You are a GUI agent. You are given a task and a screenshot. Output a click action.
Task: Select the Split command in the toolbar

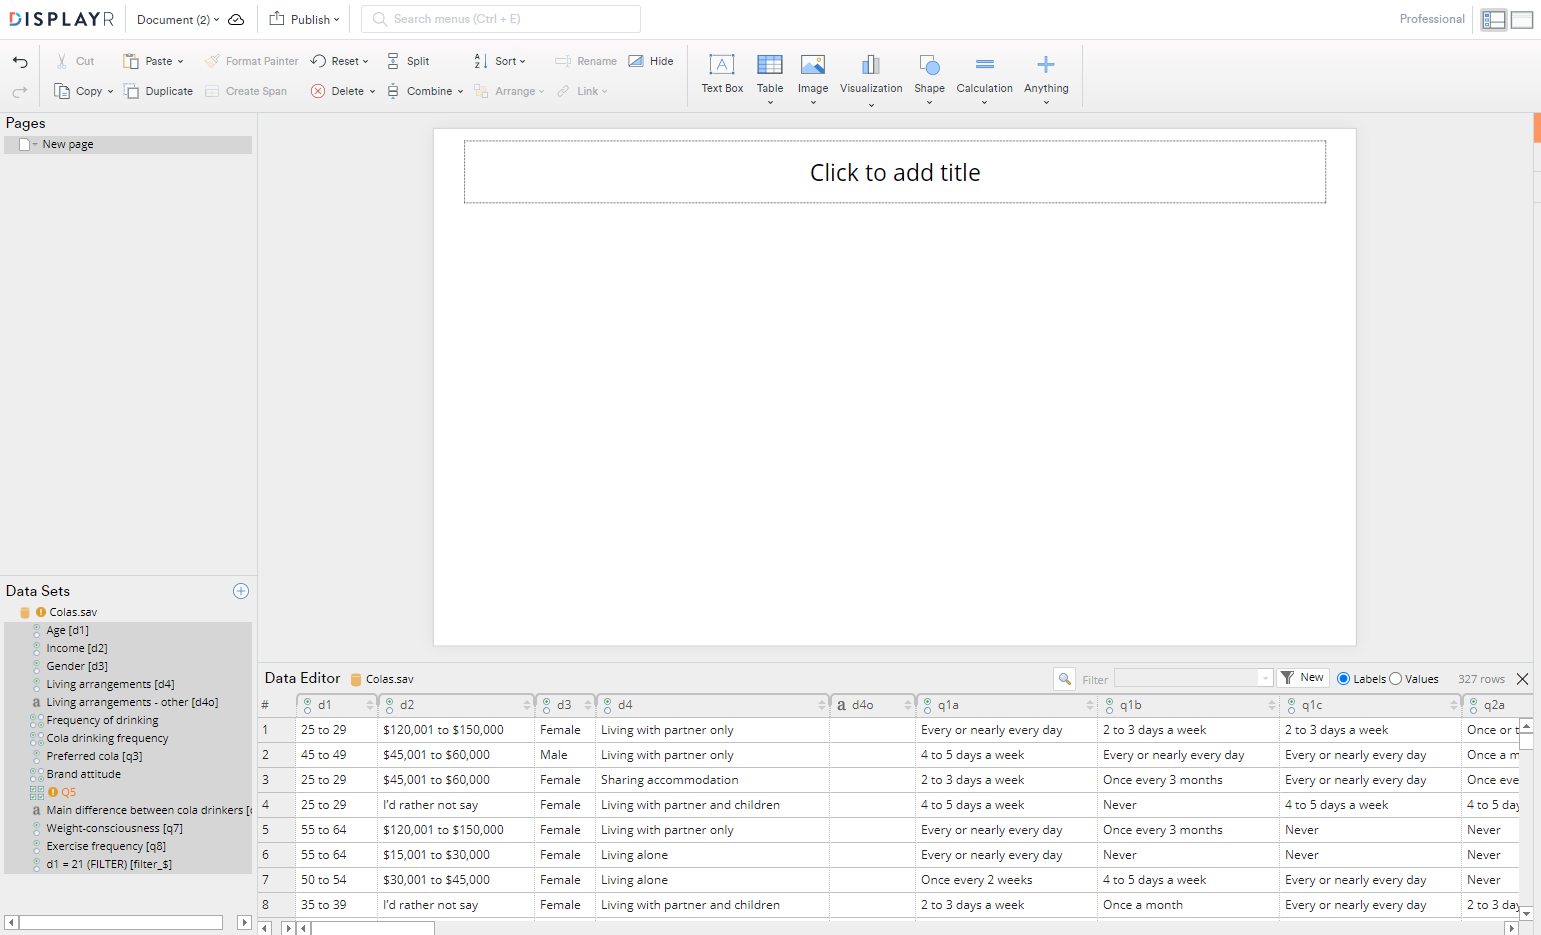[x=409, y=61]
